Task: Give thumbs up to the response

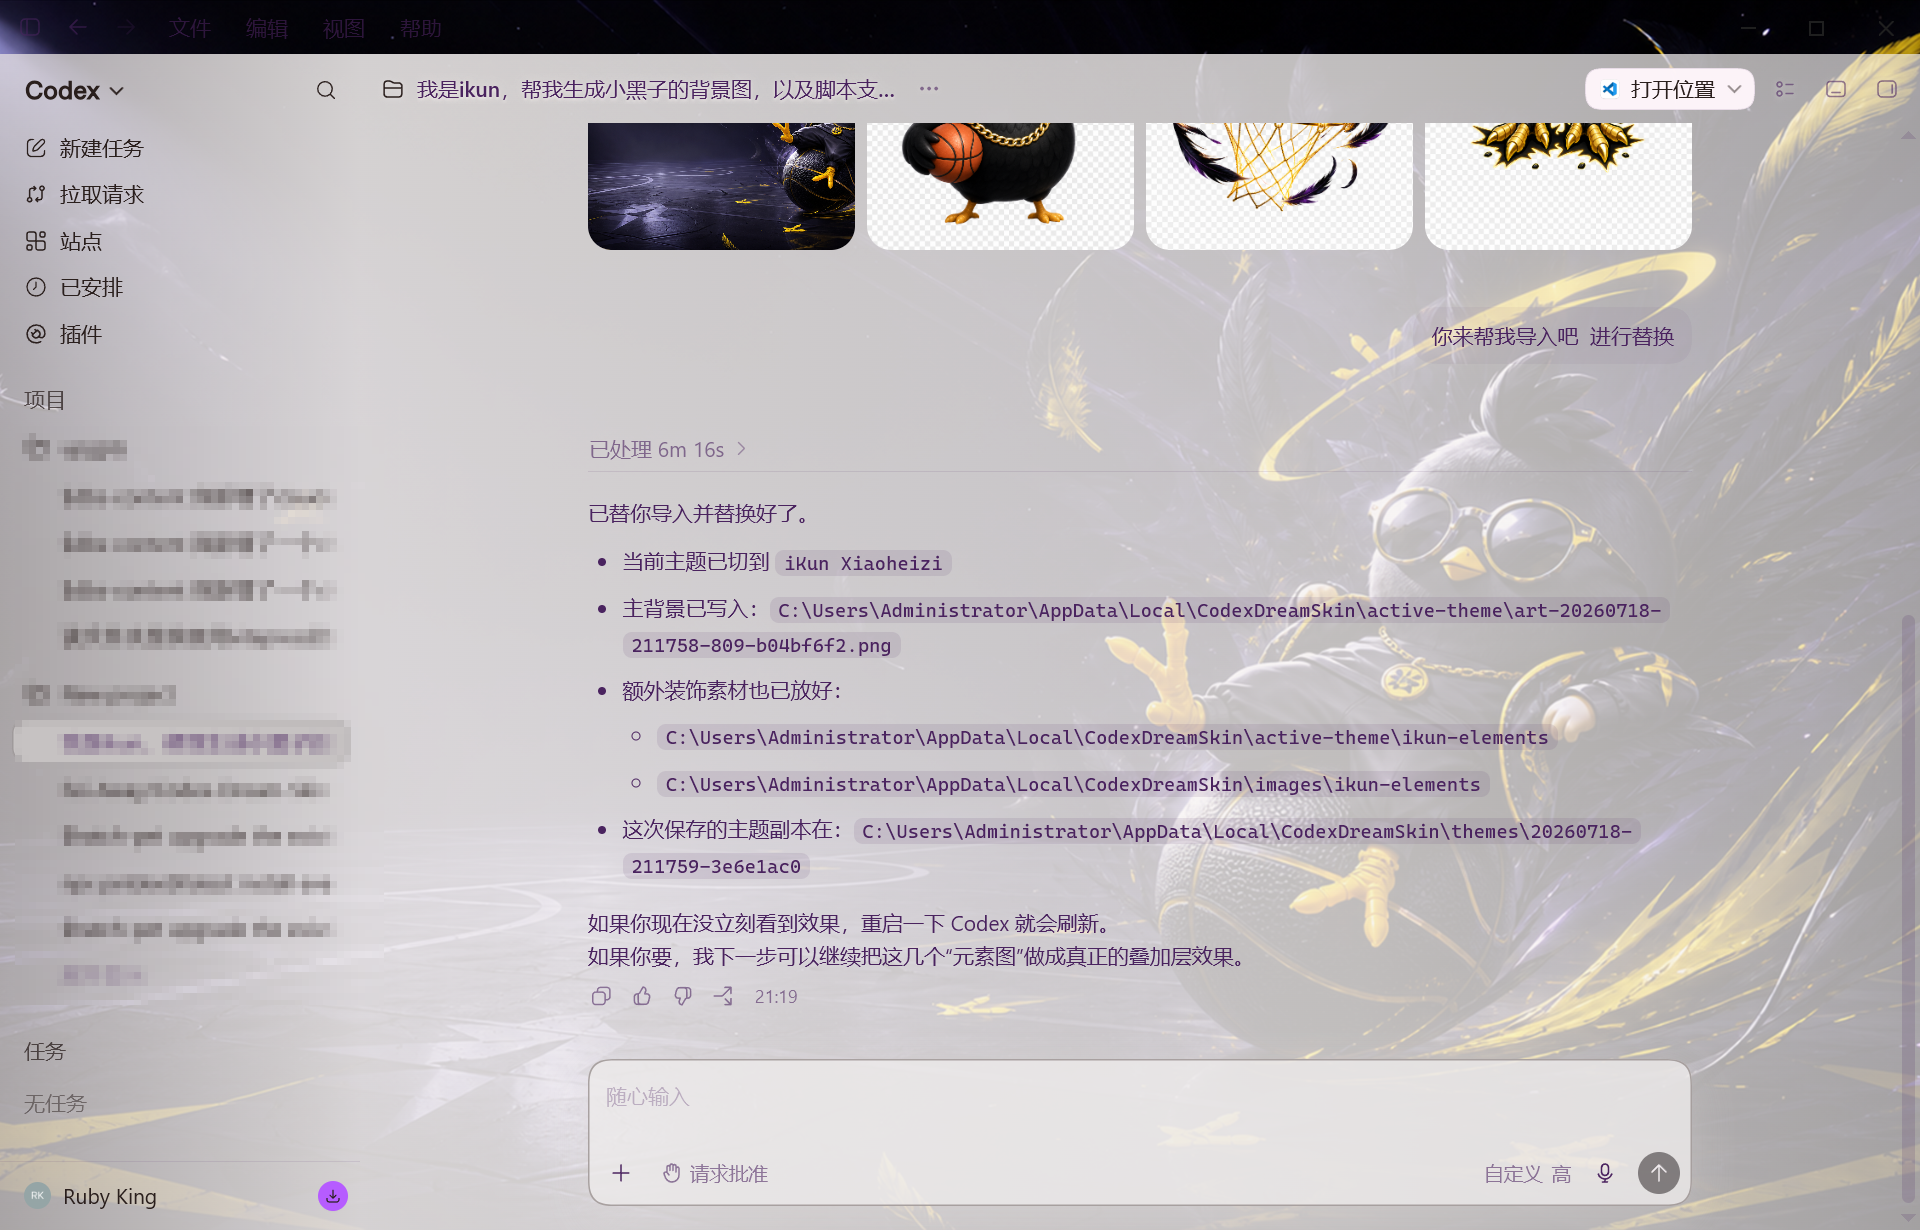Action: 642,996
